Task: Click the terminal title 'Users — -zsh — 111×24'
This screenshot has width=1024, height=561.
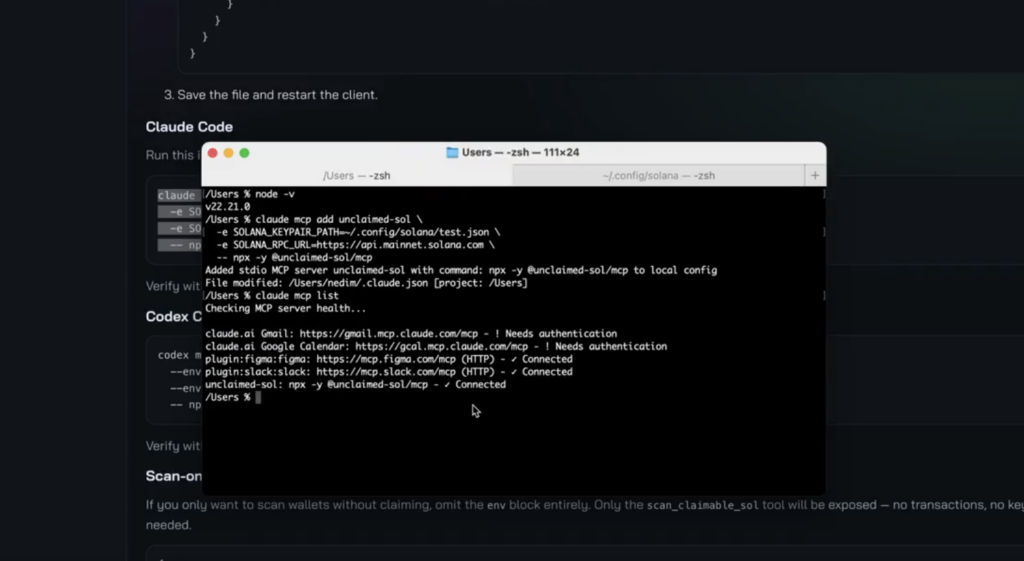Action: pos(520,153)
